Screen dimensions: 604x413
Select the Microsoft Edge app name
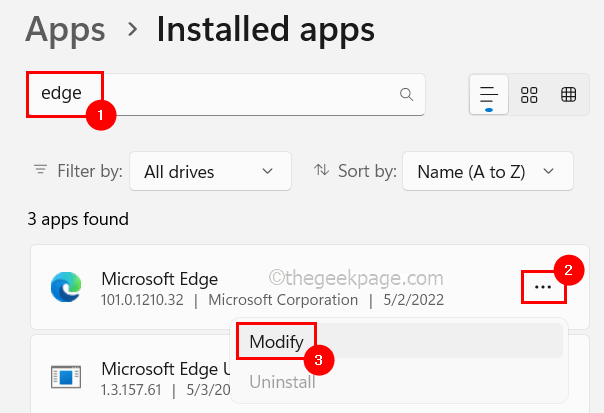pyautogui.click(x=160, y=278)
